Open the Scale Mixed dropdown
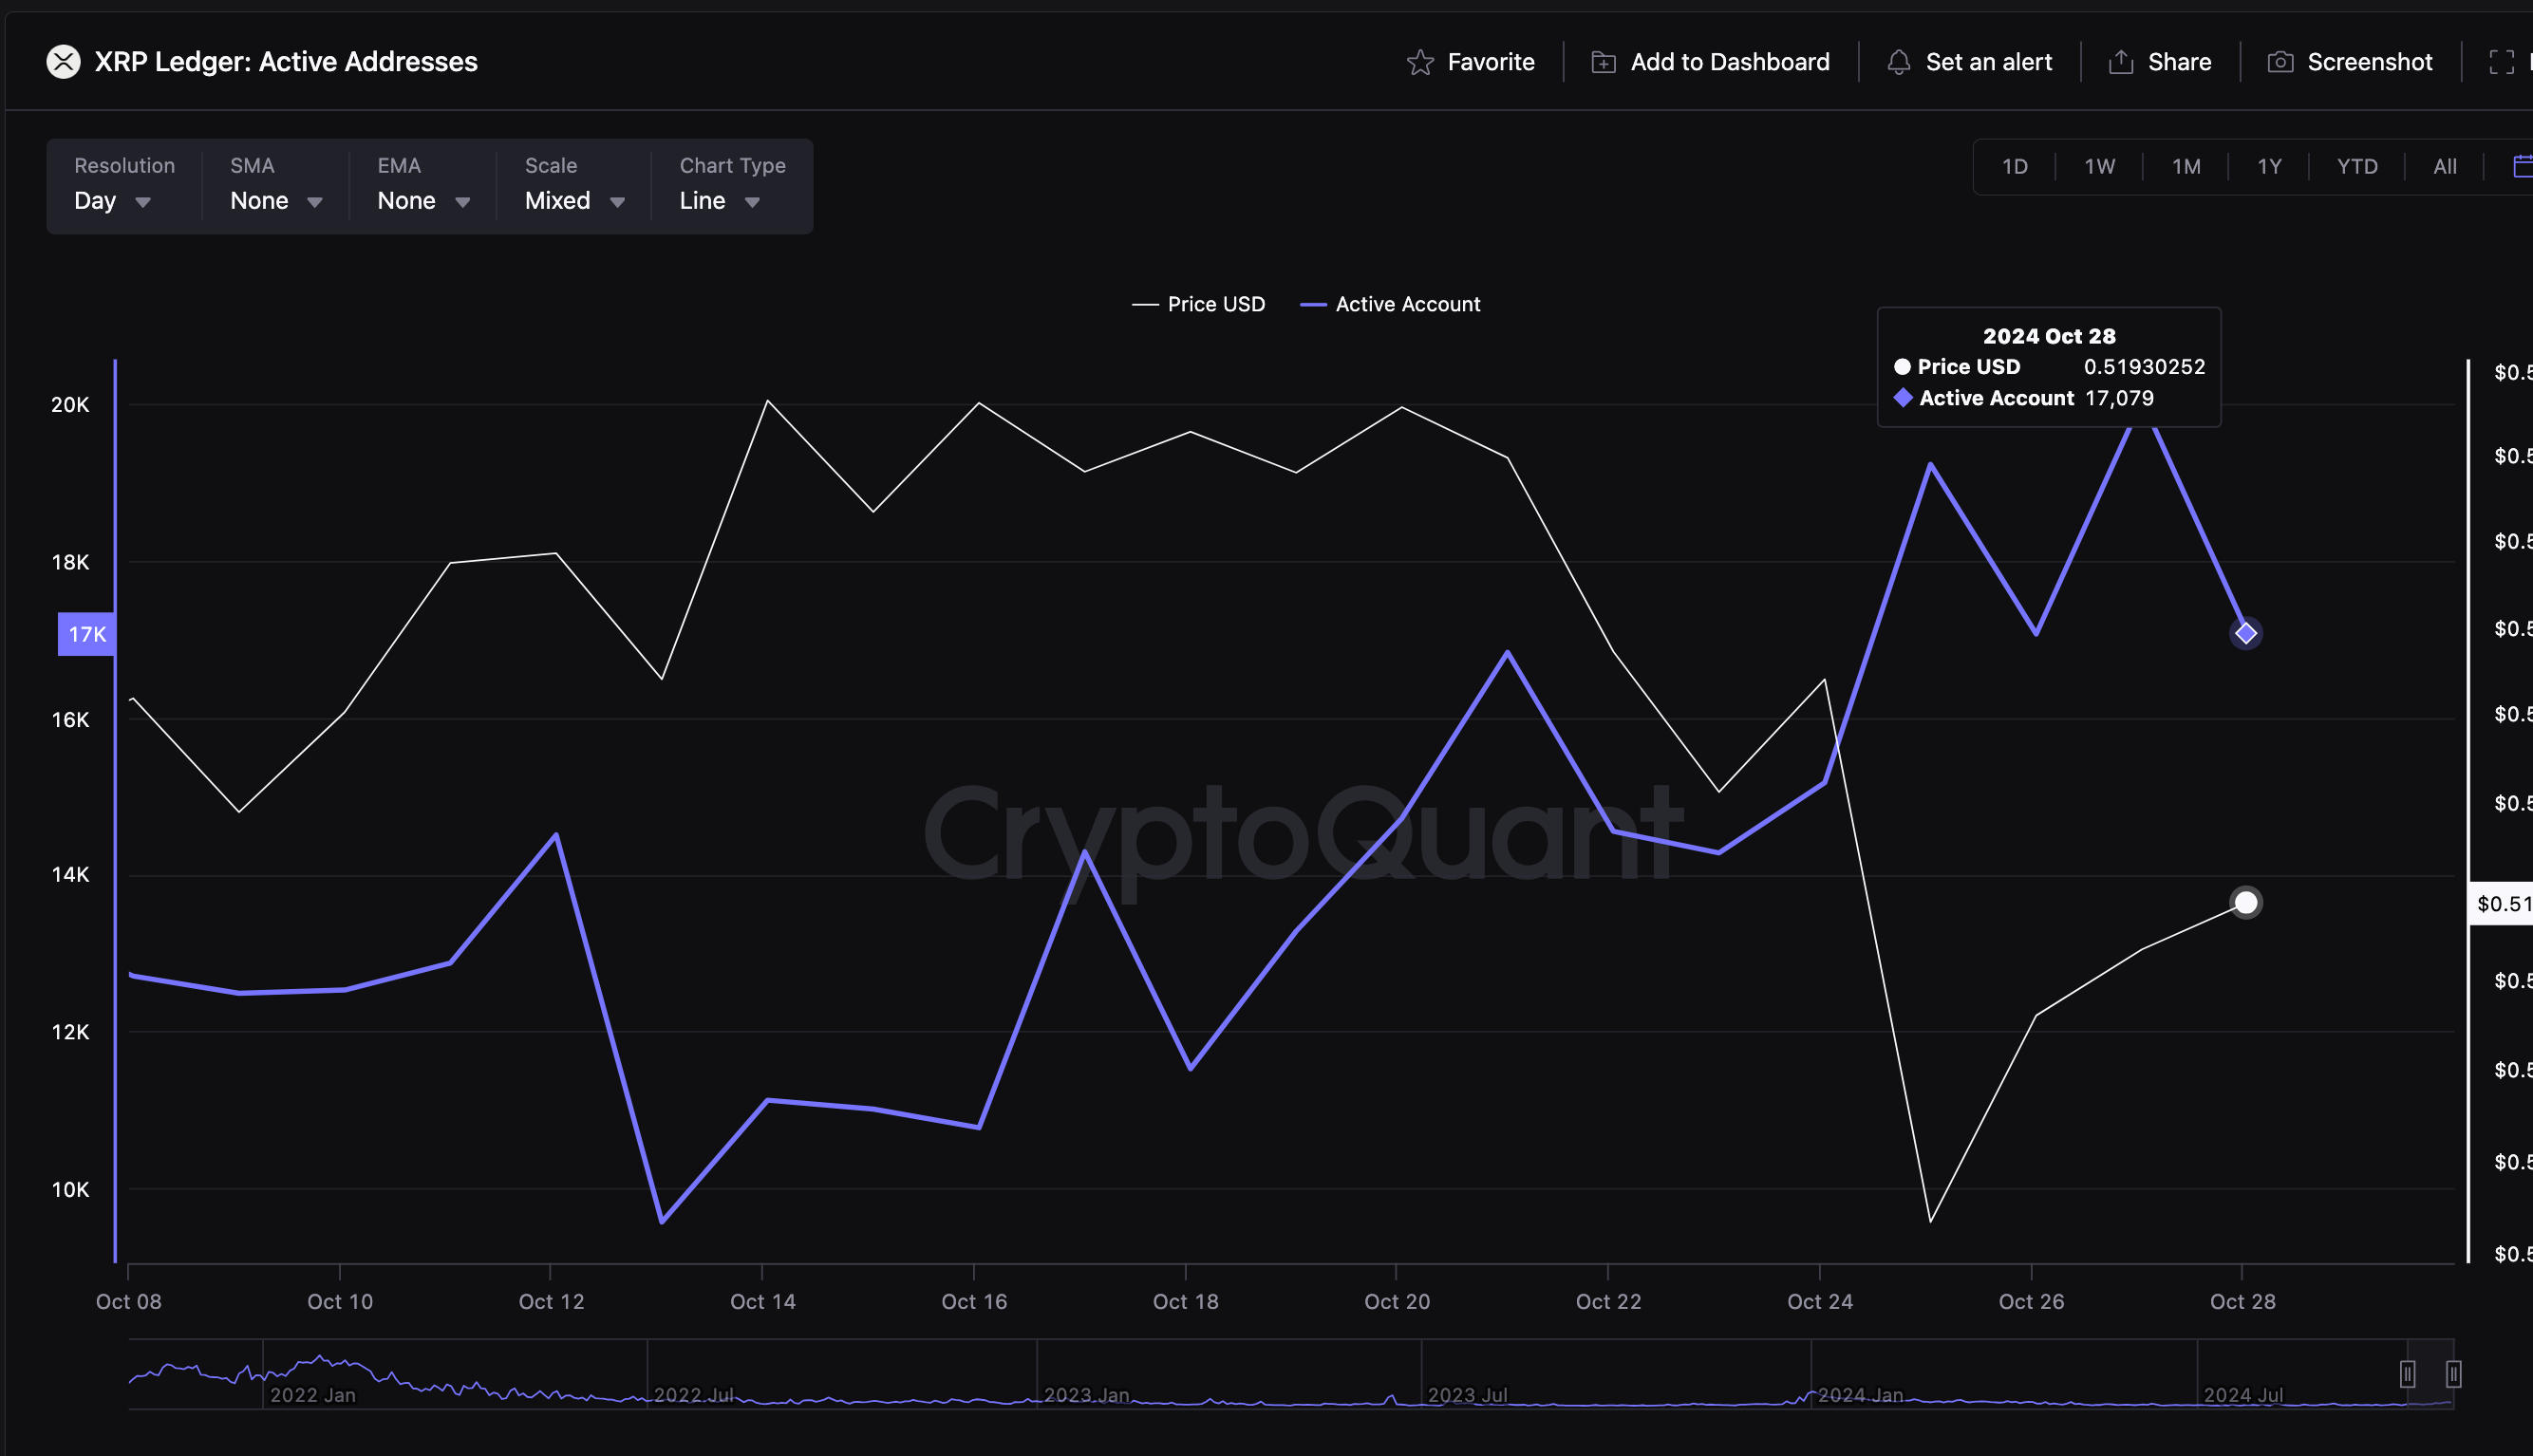Viewport: 2533px width, 1456px height. point(574,186)
